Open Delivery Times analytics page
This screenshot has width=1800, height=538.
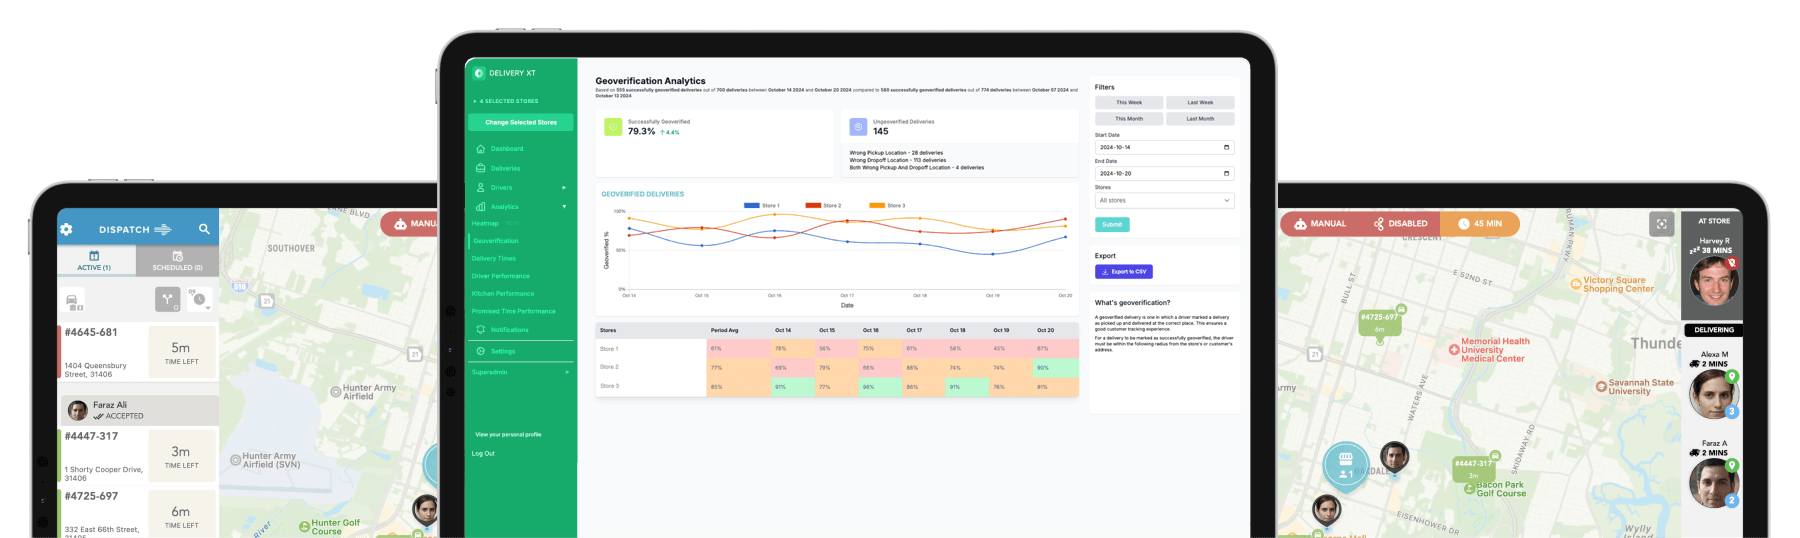tap(494, 259)
